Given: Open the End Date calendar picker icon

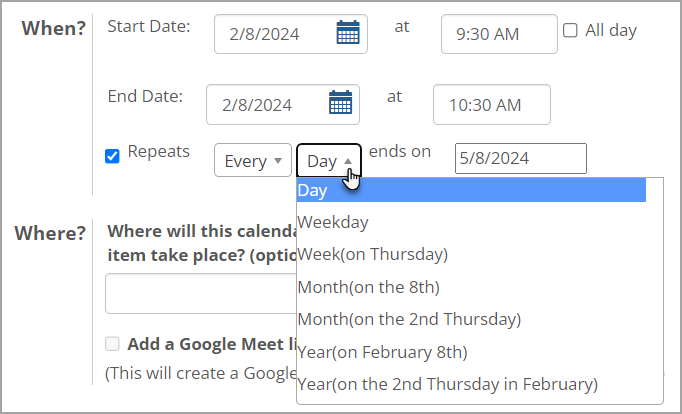Looking at the screenshot, I should [x=340, y=103].
